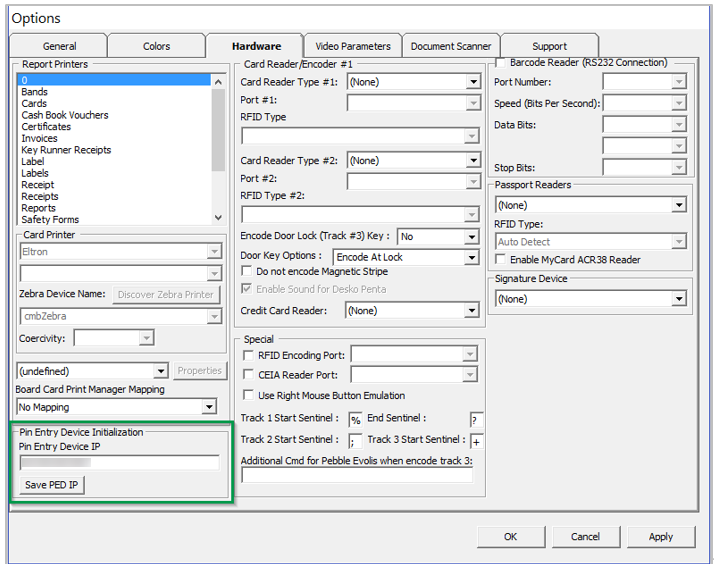
Task: Click the Apply button
Action: coord(661,537)
